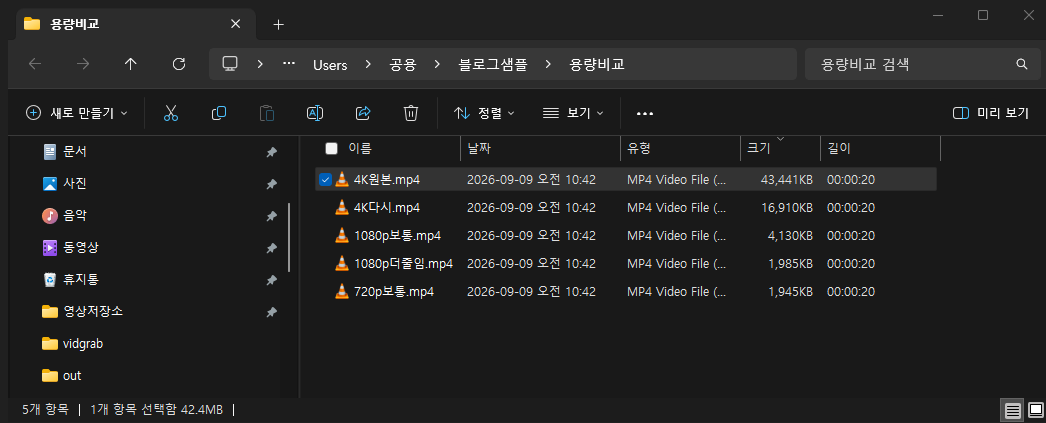Open out folder in the sidebar
The width and height of the screenshot is (1046, 423).
(72, 376)
